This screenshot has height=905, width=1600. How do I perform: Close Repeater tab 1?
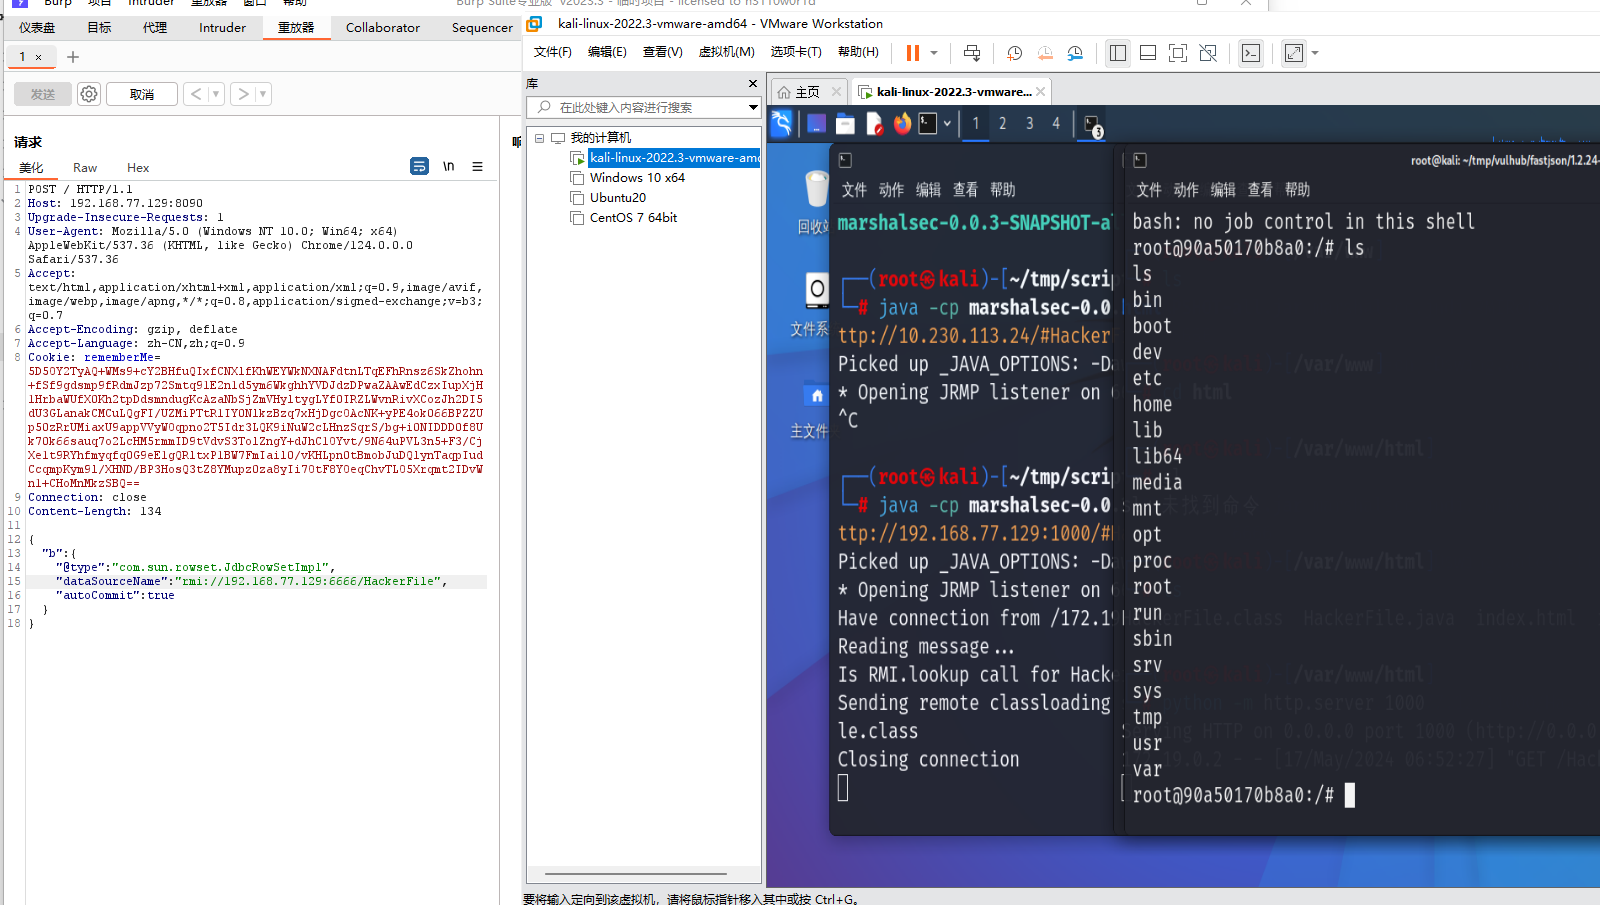[38, 57]
